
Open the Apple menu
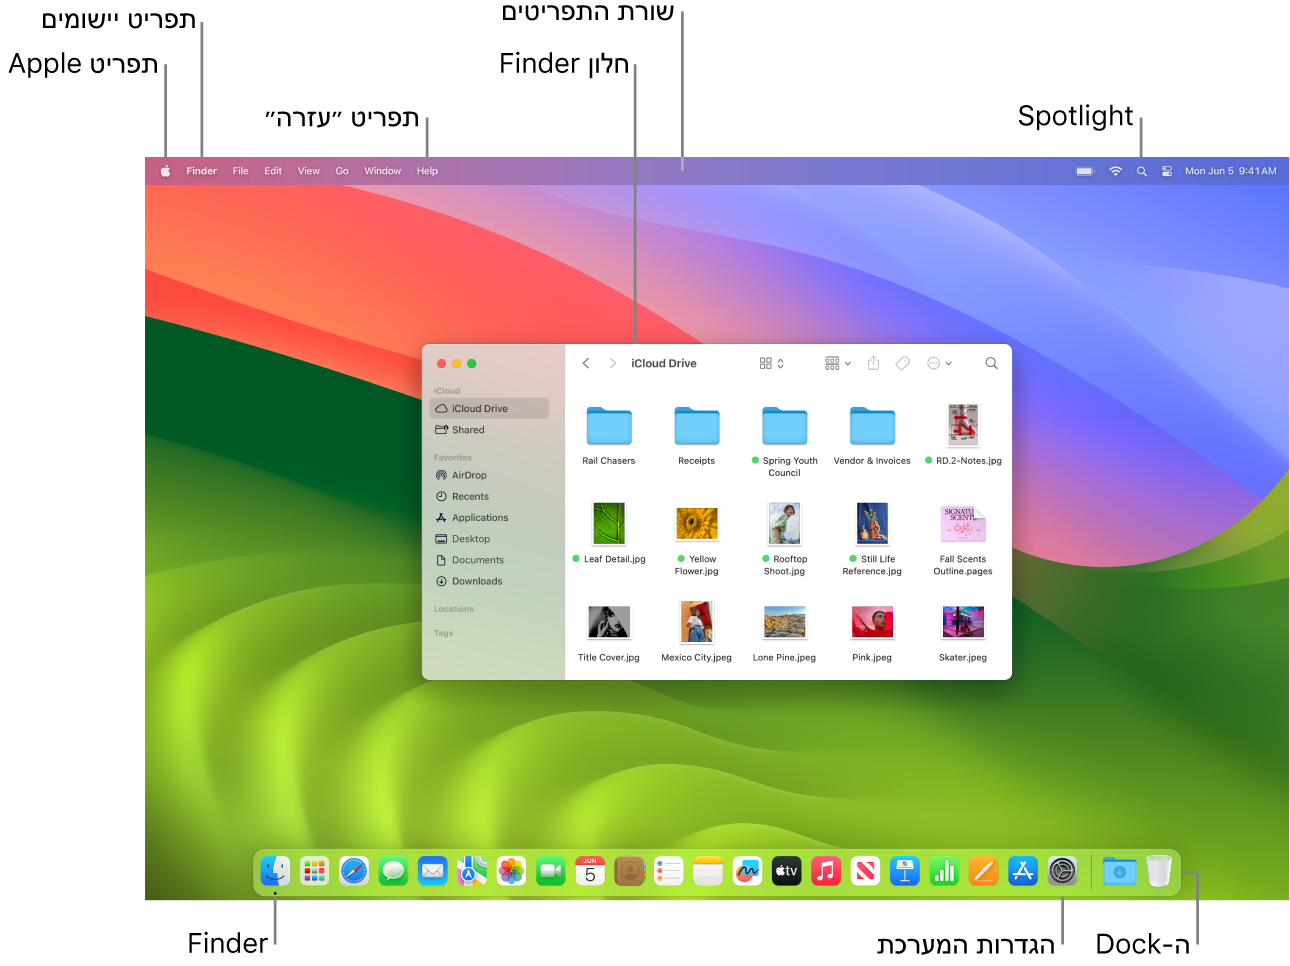click(165, 171)
